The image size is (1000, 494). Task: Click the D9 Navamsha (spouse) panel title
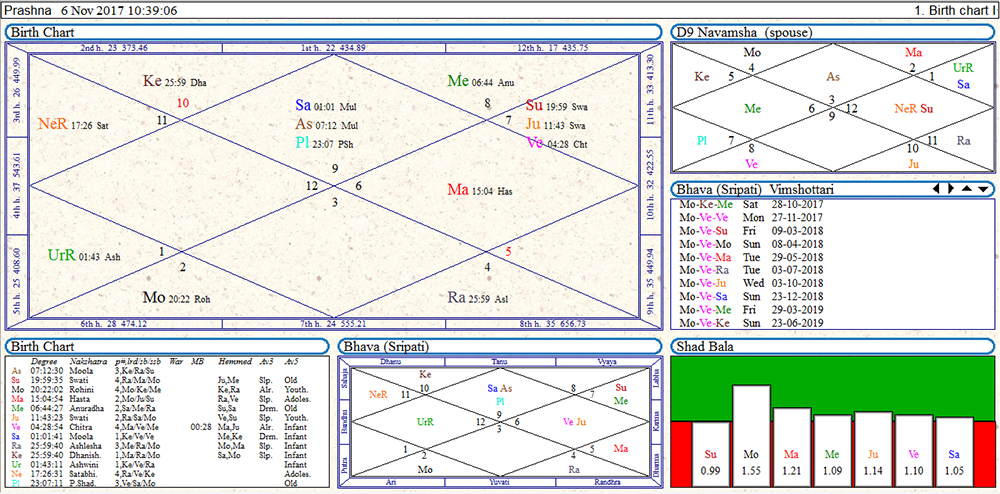click(x=744, y=32)
